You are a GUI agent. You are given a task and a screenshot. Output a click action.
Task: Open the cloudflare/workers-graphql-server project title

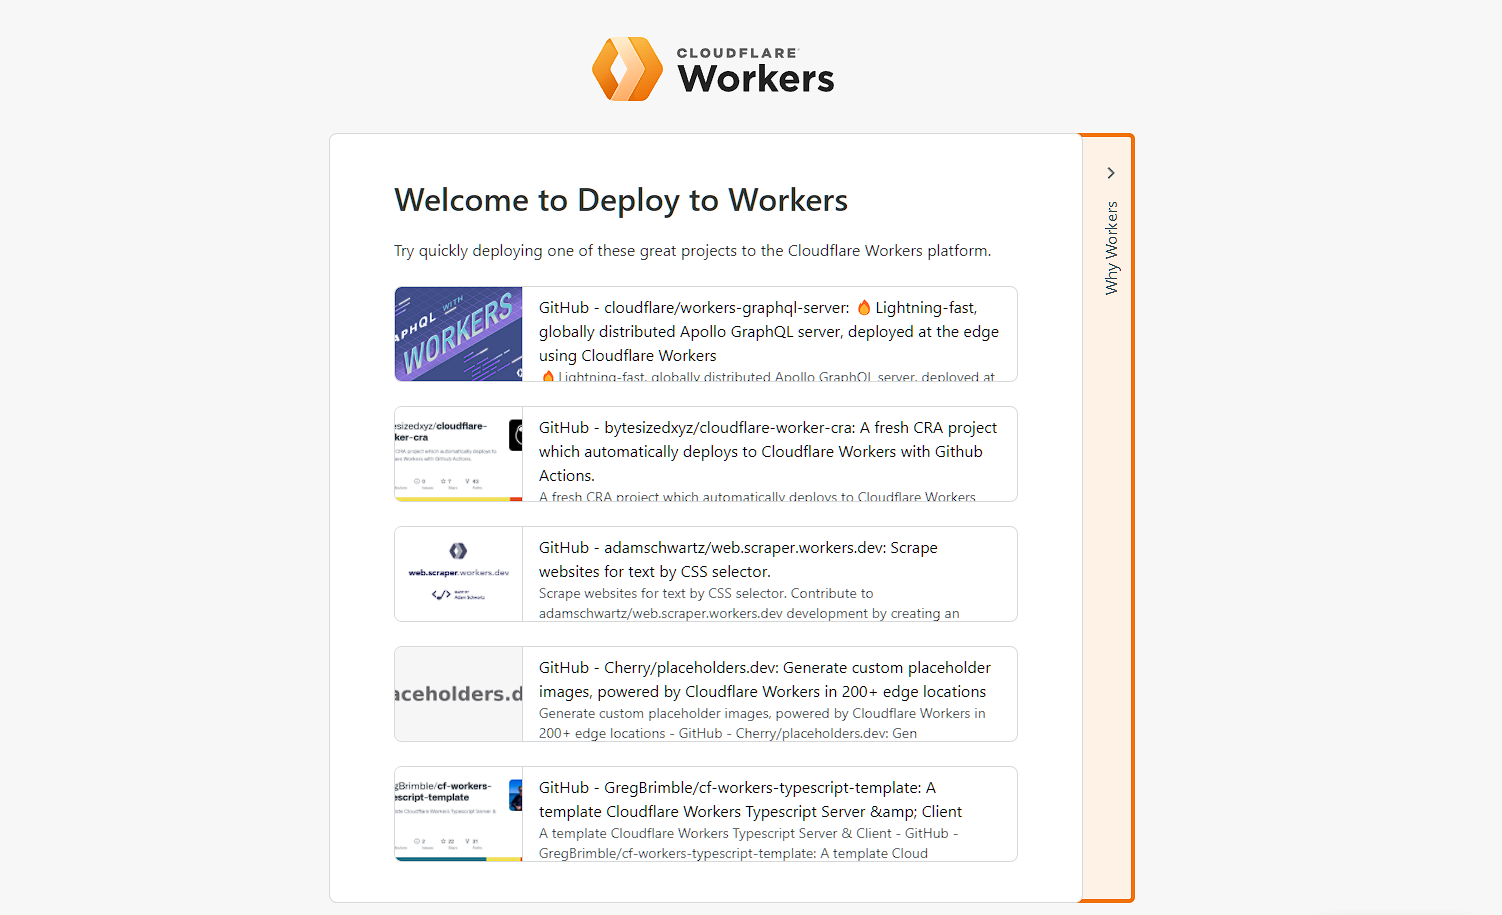point(768,331)
